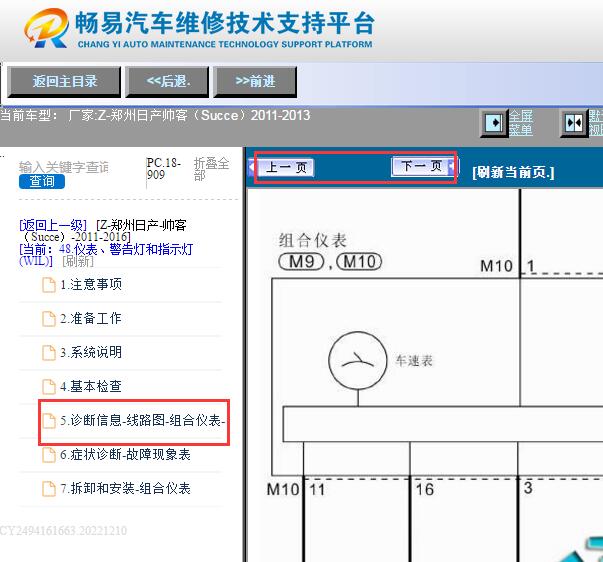Open the 全屏菜单 link

tap(521, 123)
